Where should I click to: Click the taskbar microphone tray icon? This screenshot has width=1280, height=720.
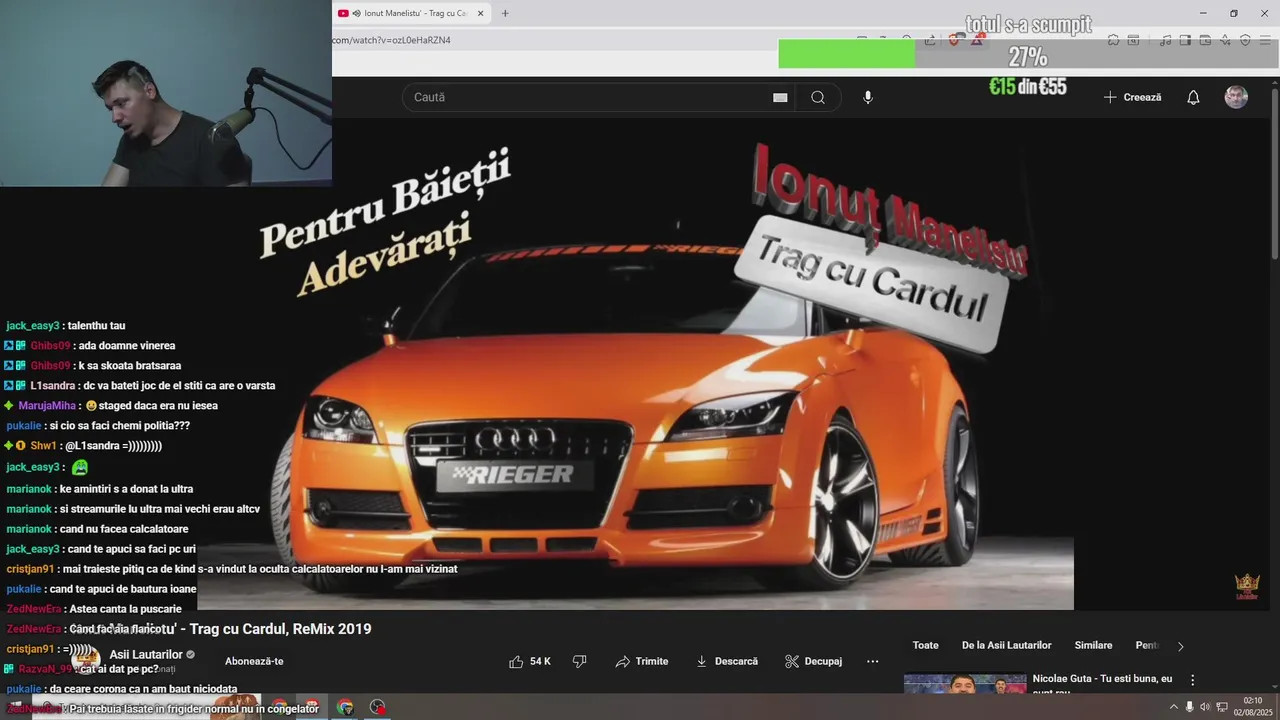[x=1189, y=707]
